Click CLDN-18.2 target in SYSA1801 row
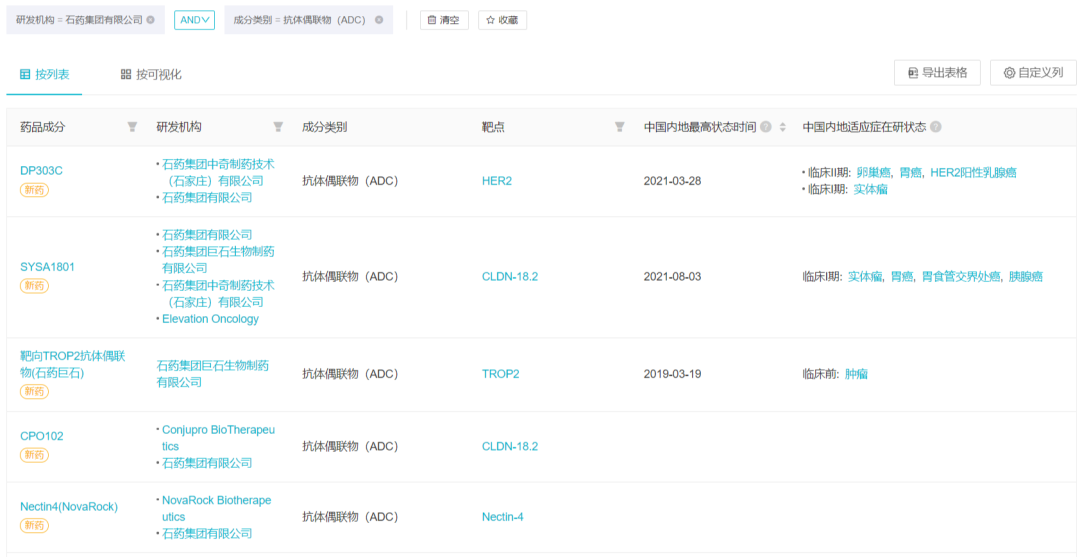1080x557 pixels. [x=510, y=277]
